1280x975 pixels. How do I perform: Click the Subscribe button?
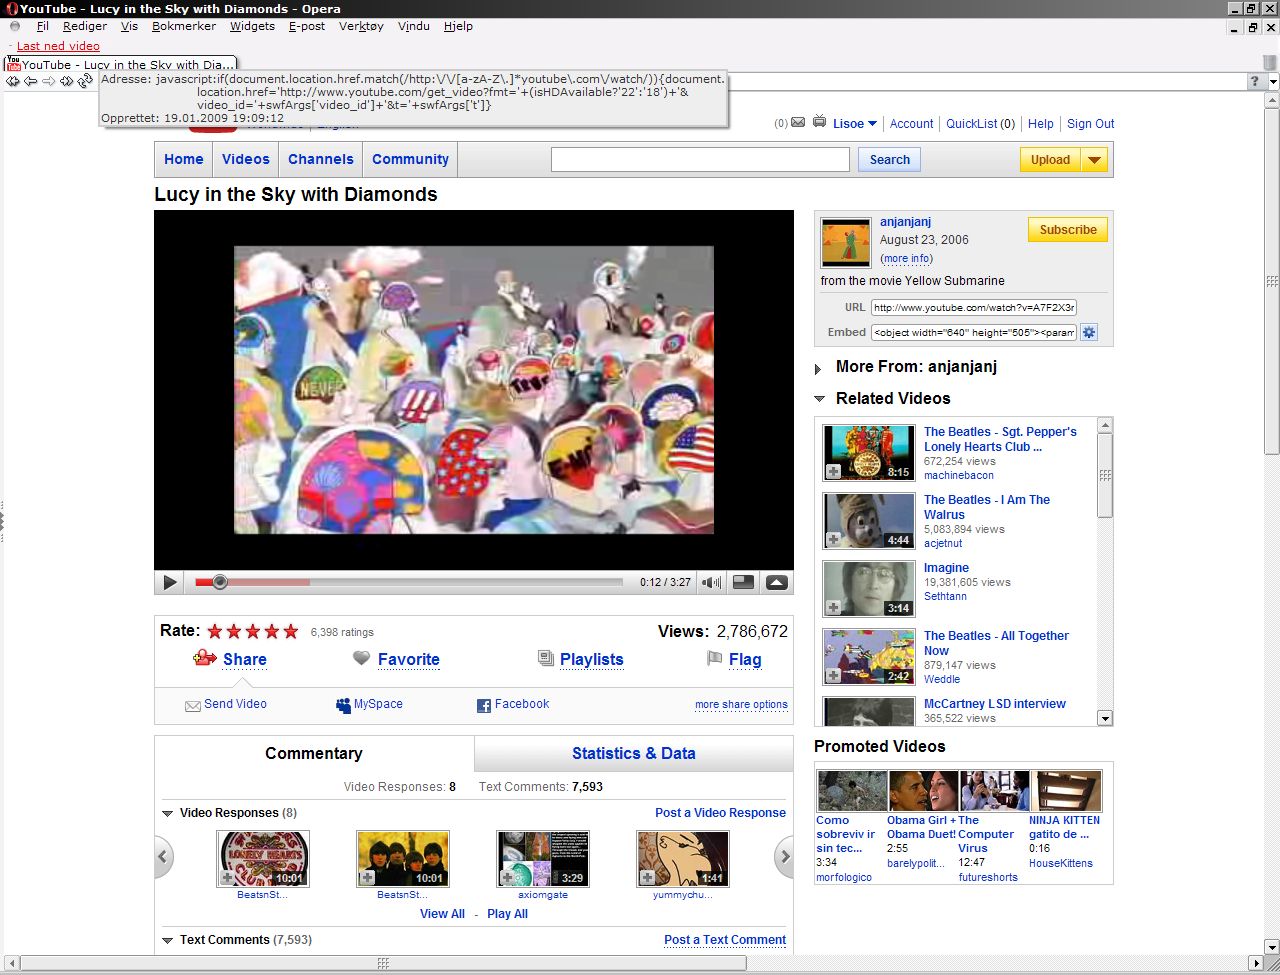click(x=1068, y=229)
